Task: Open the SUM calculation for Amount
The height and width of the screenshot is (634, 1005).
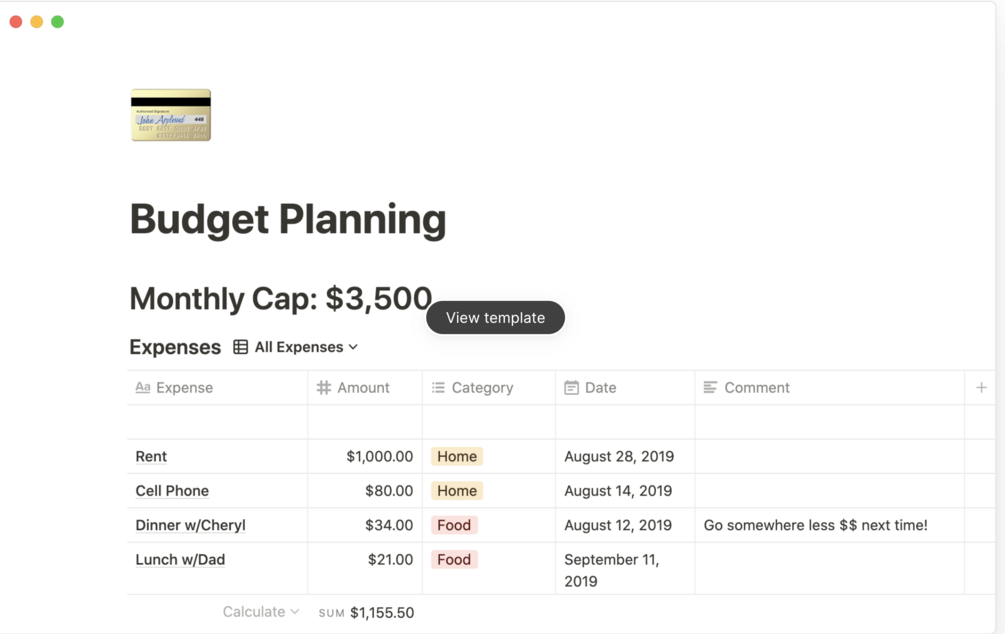Action: 366,613
